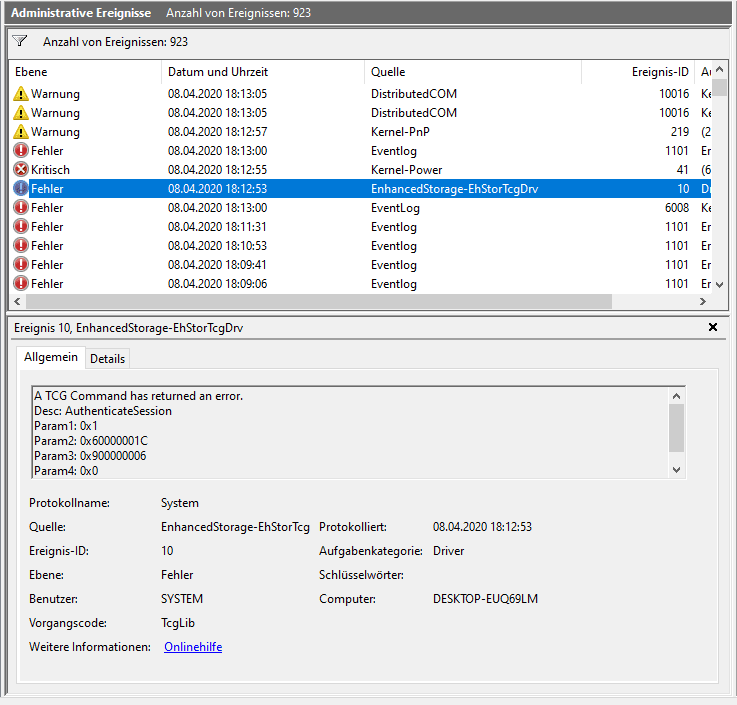
Task: Click description box vertical scrollbar thumb
Action: pyautogui.click(x=676, y=428)
